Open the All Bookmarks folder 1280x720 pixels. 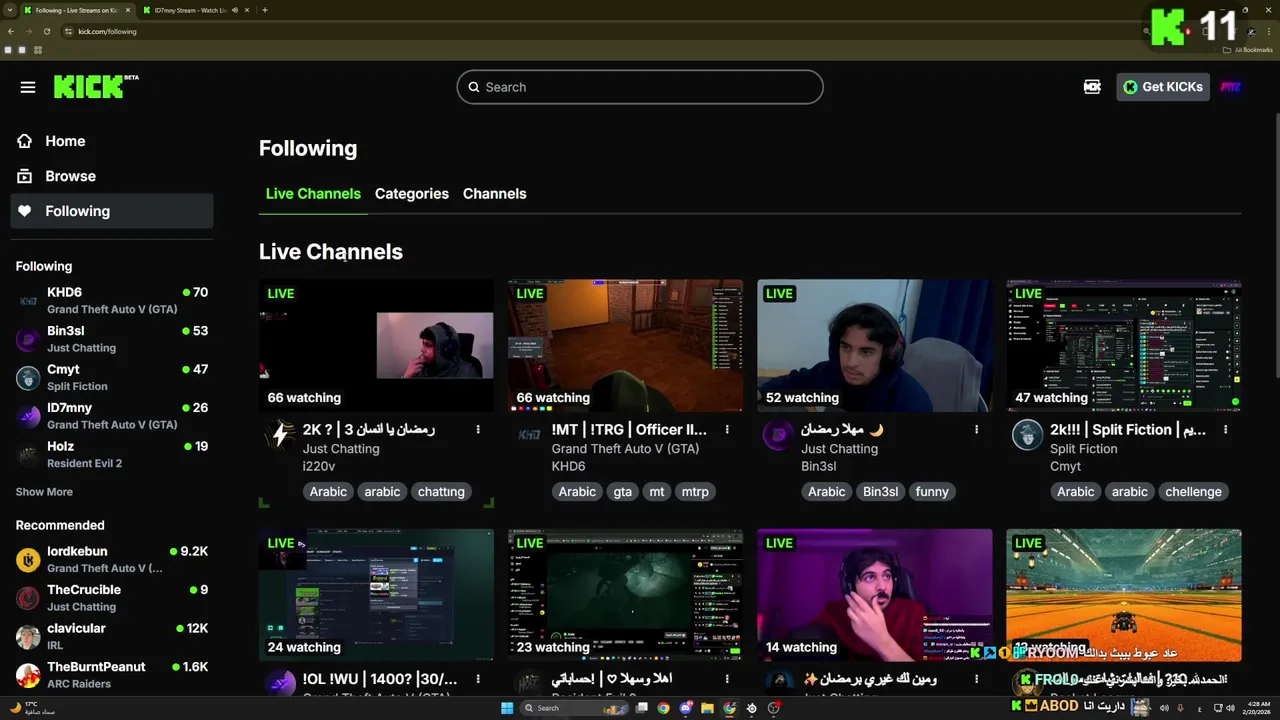(x=1248, y=49)
